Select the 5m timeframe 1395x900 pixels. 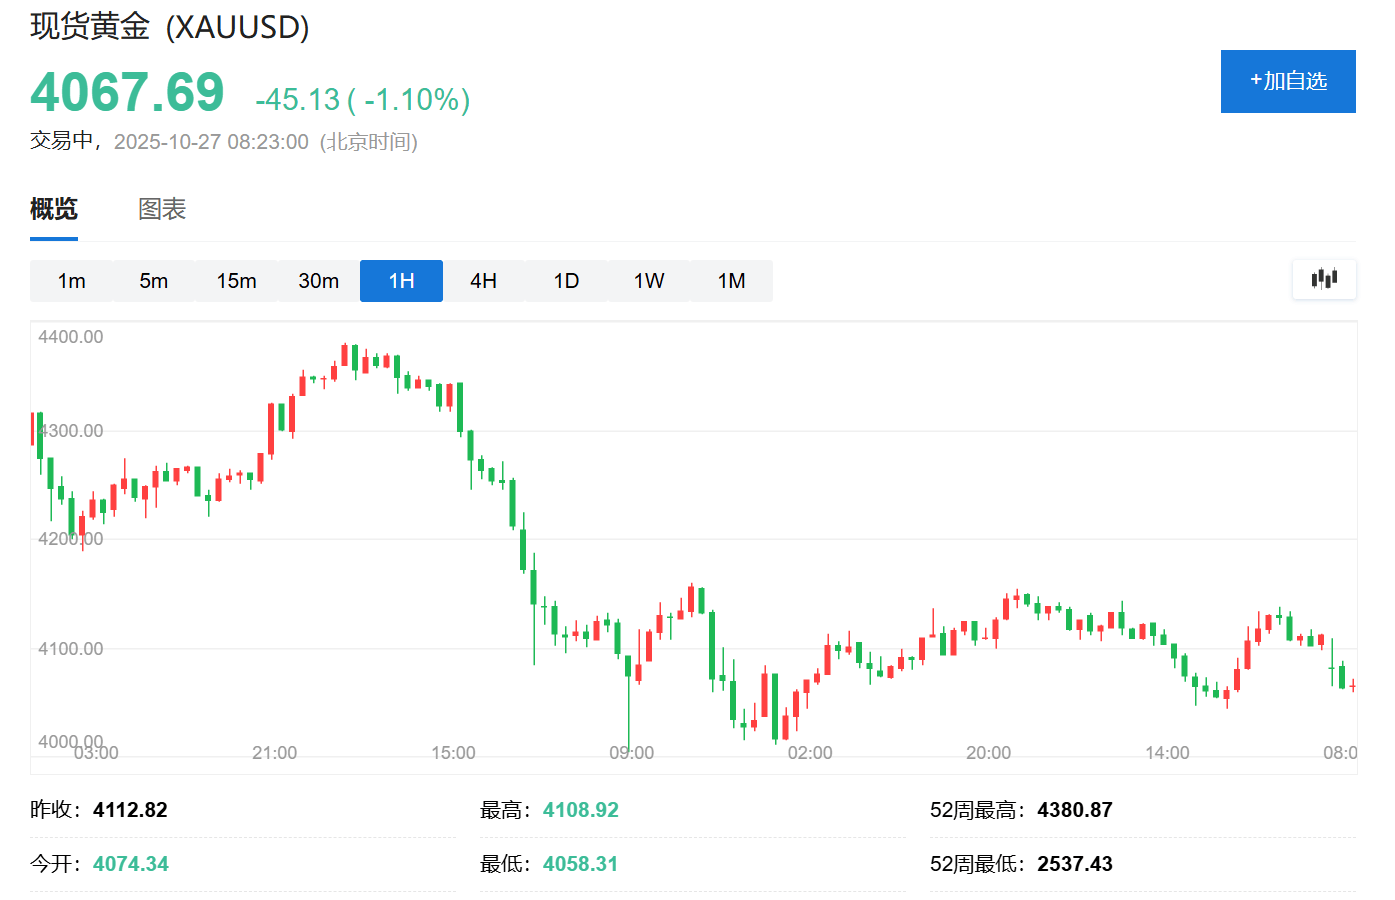(154, 281)
